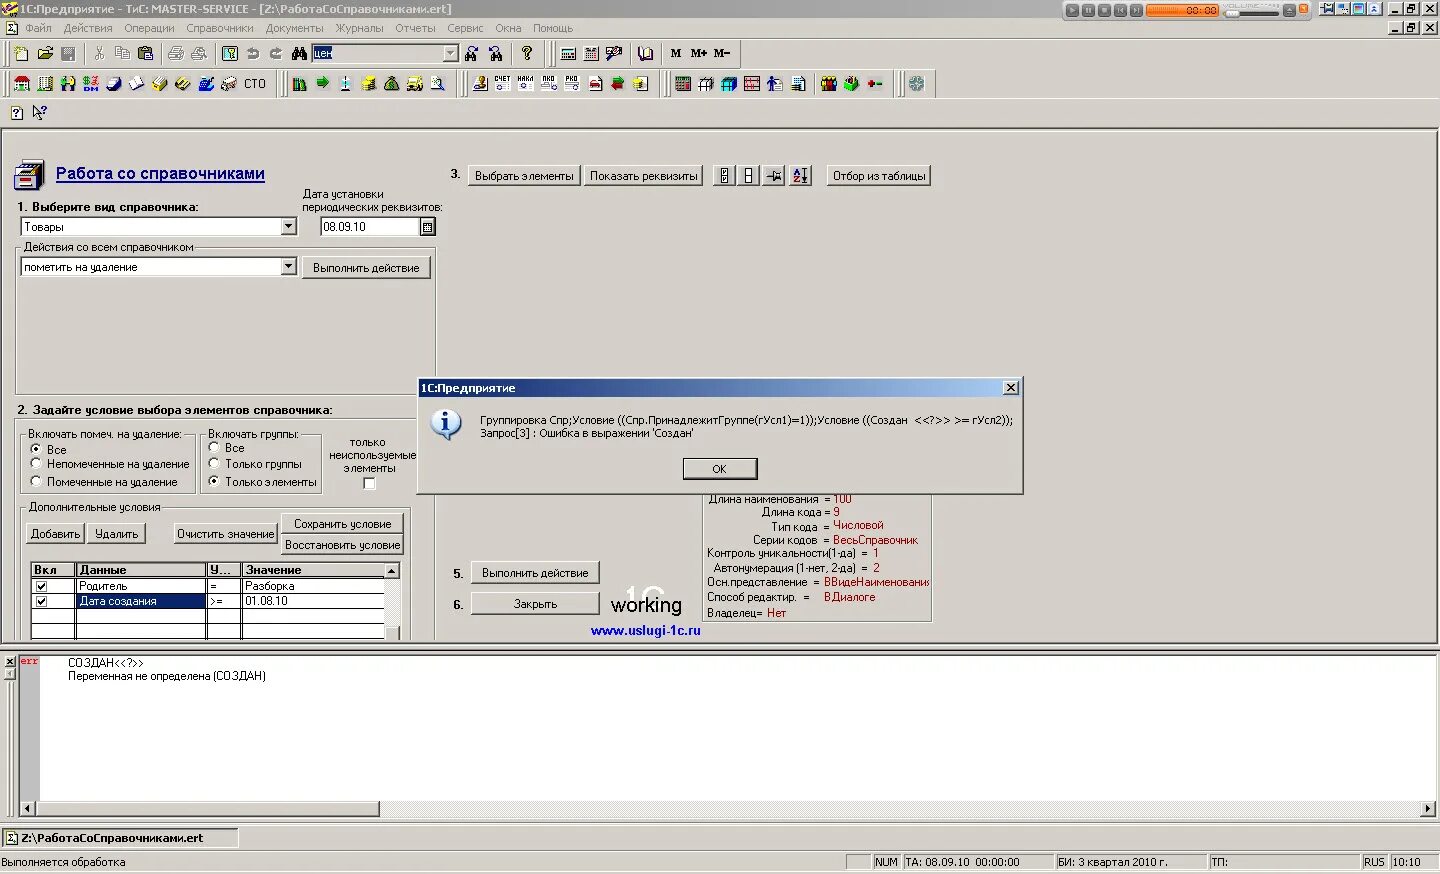Toggle Вкл checkbox for Дата создания row
Viewport: 1440px width, 874px height.
click(x=41, y=601)
